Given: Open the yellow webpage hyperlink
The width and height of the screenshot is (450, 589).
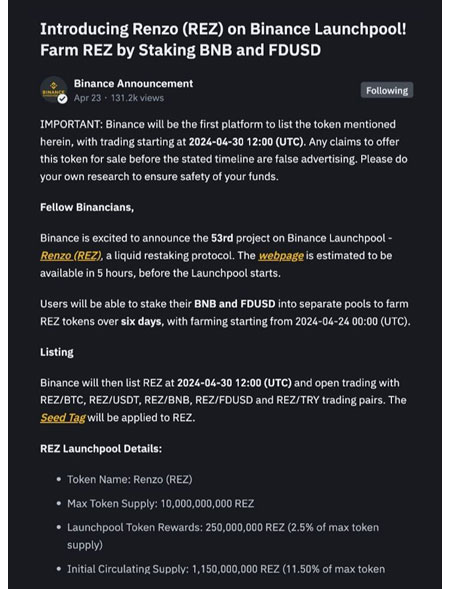Looking at the screenshot, I should [281, 256].
